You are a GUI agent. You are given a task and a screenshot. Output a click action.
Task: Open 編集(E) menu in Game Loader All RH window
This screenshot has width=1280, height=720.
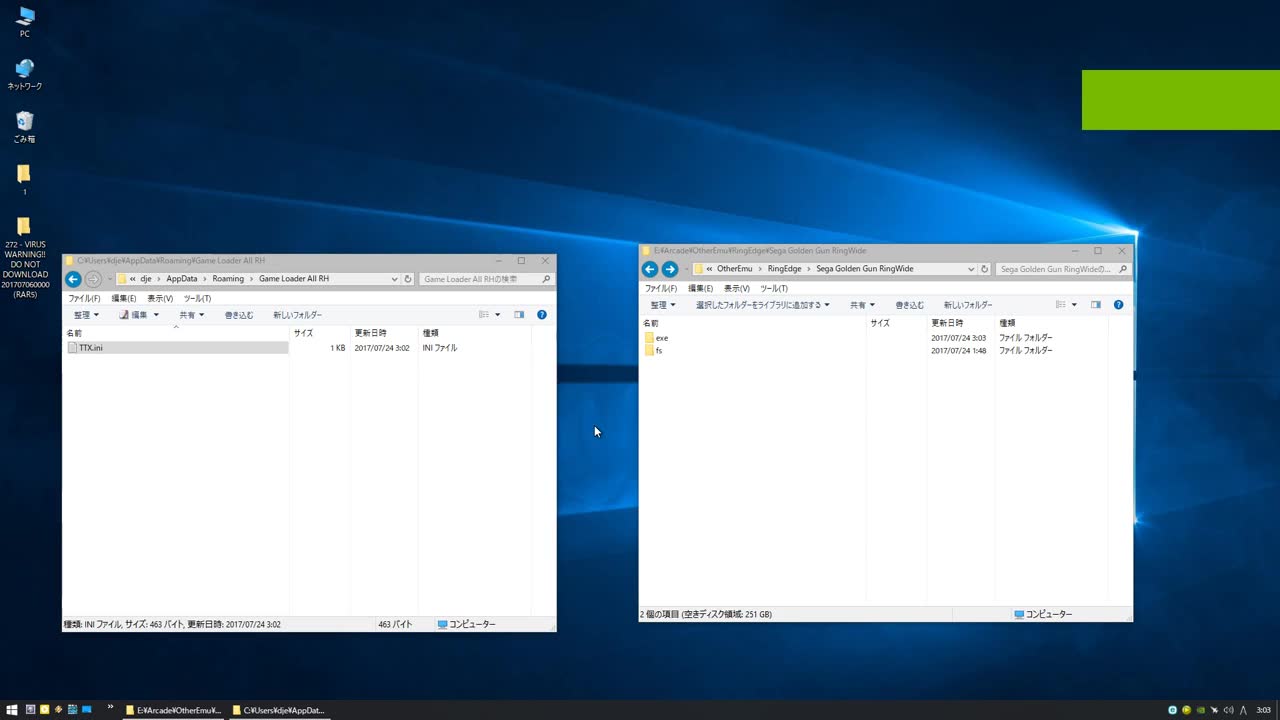(x=124, y=298)
